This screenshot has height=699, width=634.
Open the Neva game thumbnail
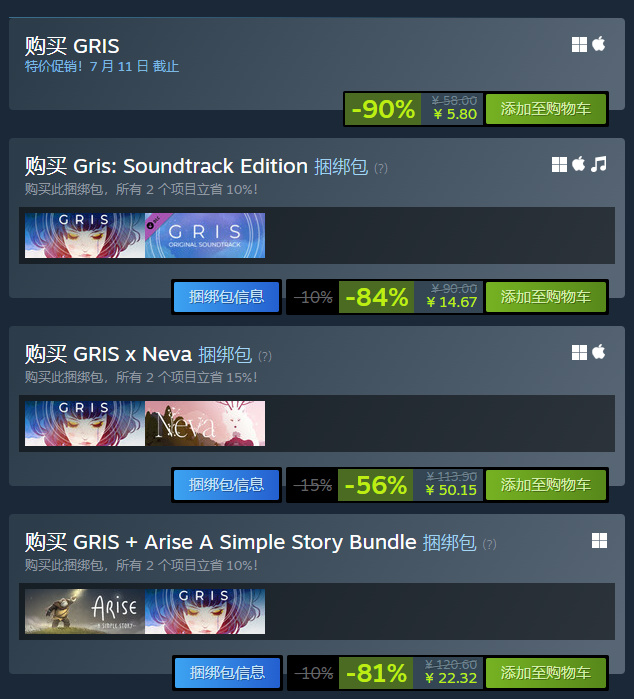click(205, 424)
